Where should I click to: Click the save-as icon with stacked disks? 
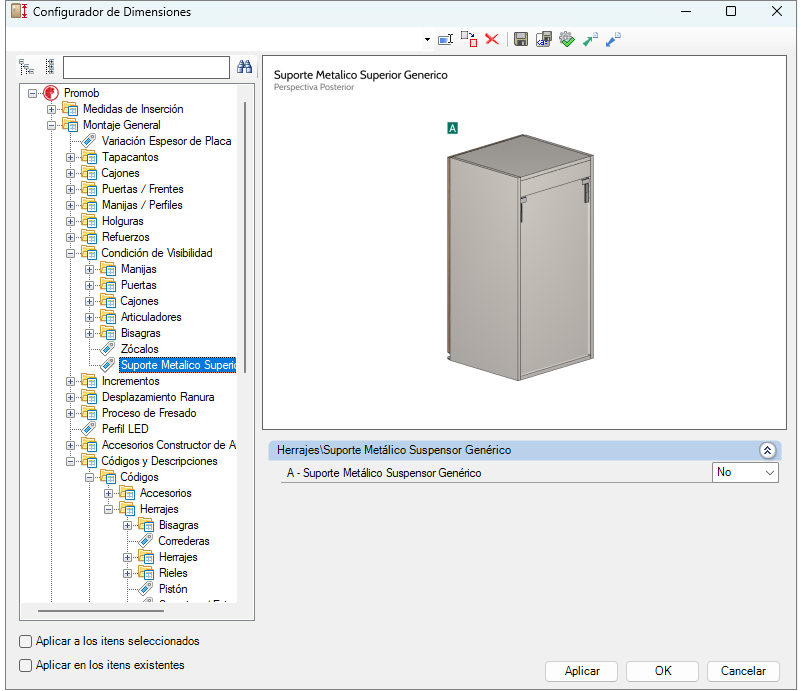[544, 39]
